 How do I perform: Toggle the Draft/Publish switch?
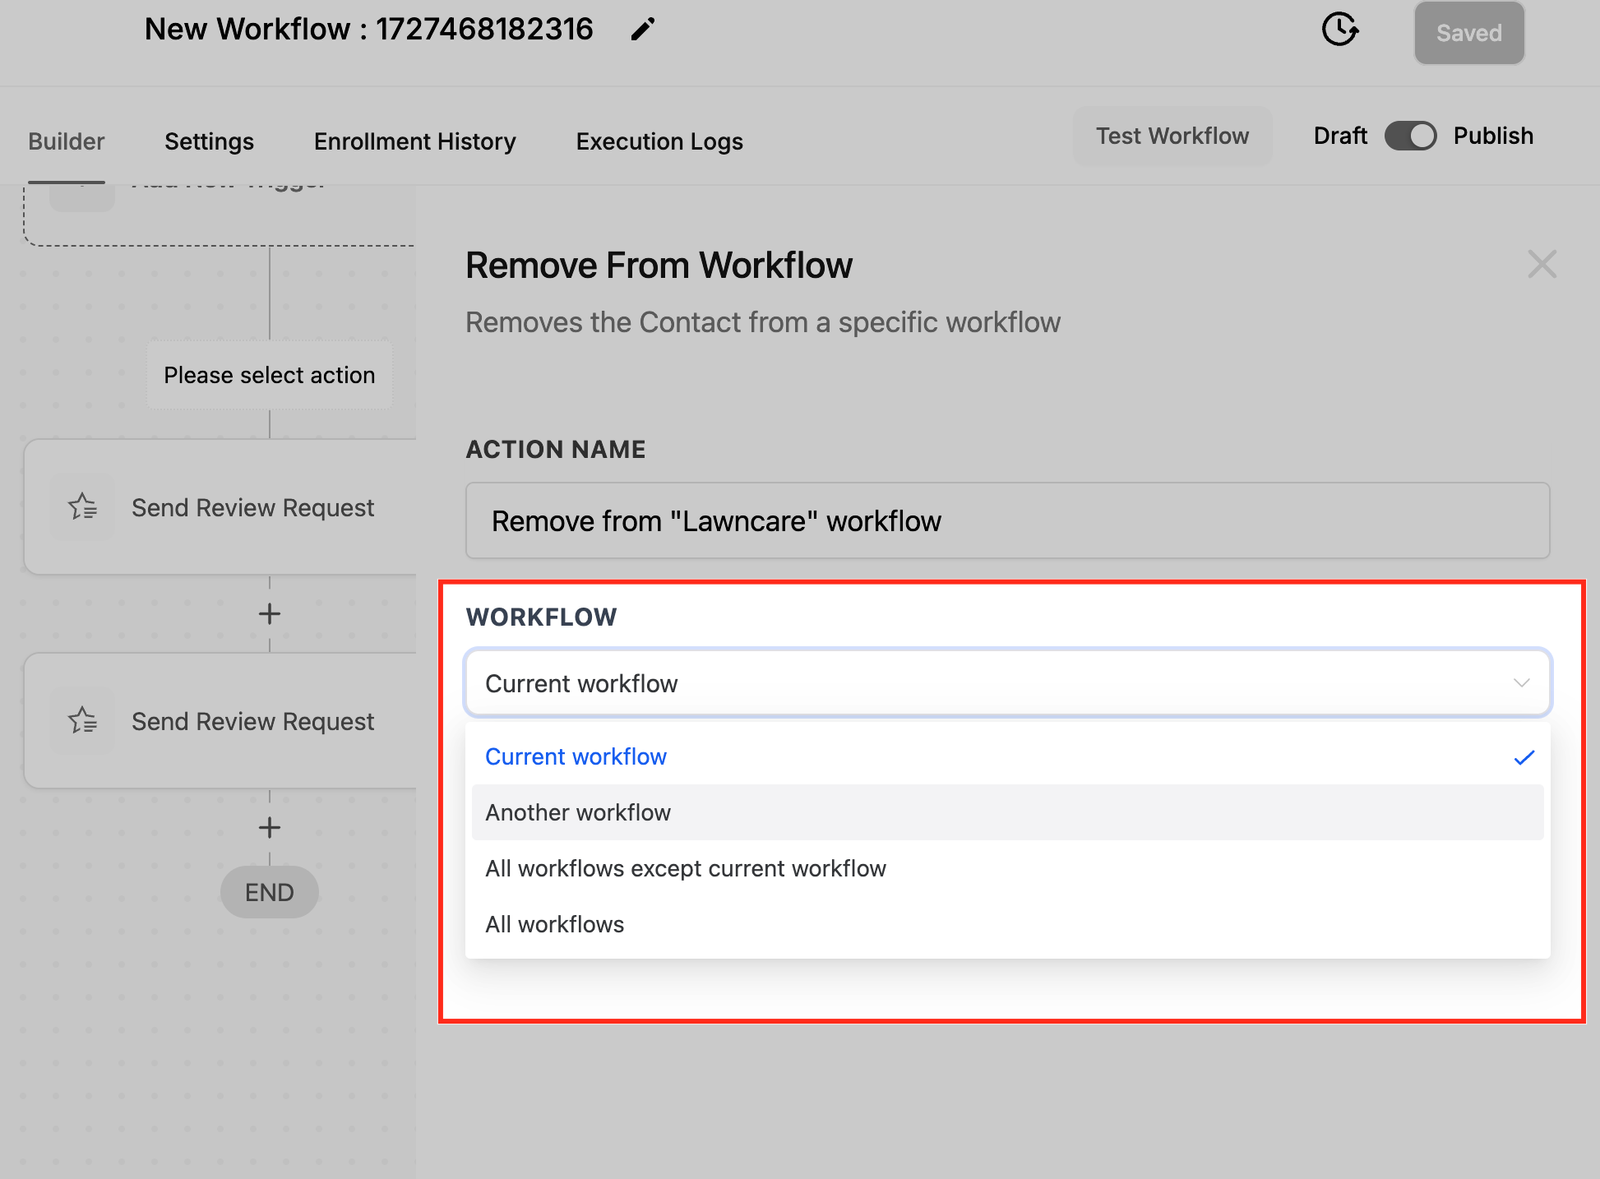(x=1410, y=136)
